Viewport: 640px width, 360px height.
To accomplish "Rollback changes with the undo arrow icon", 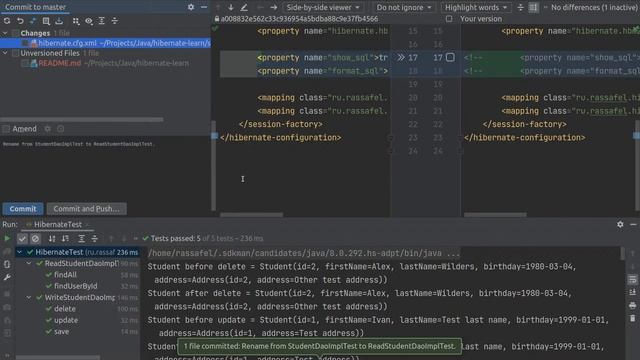I will (x=20, y=21).
